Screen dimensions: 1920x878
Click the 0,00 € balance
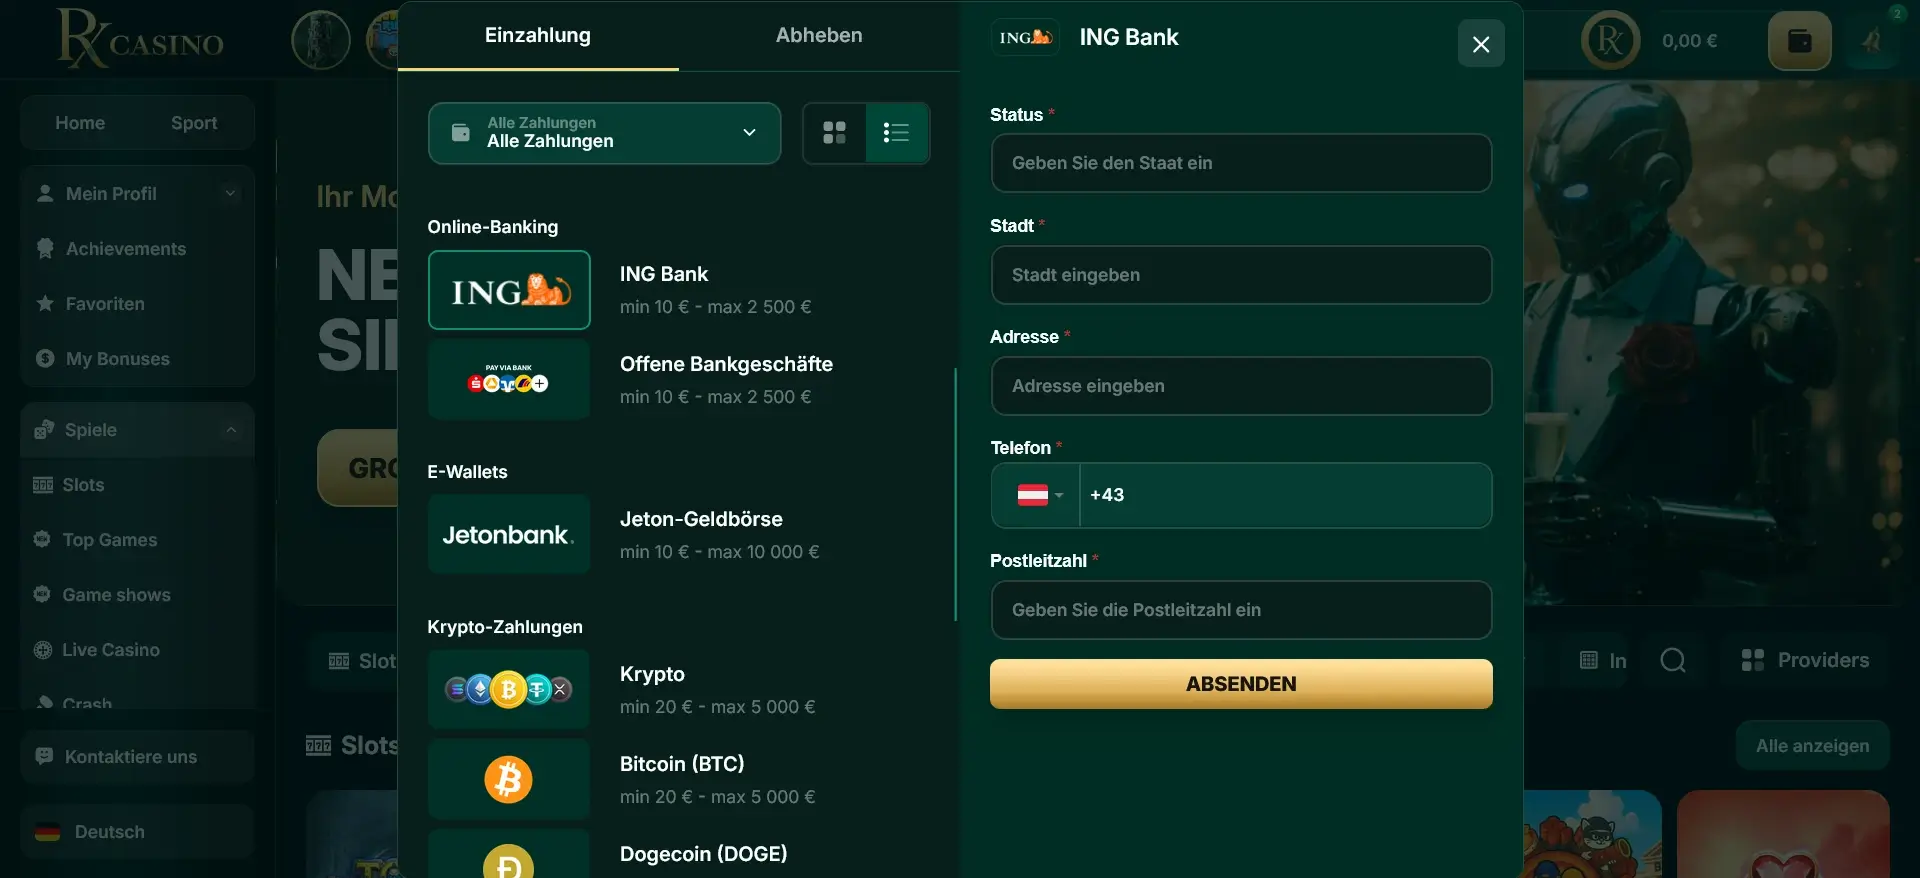pyautogui.click(x=1689, y=41)
